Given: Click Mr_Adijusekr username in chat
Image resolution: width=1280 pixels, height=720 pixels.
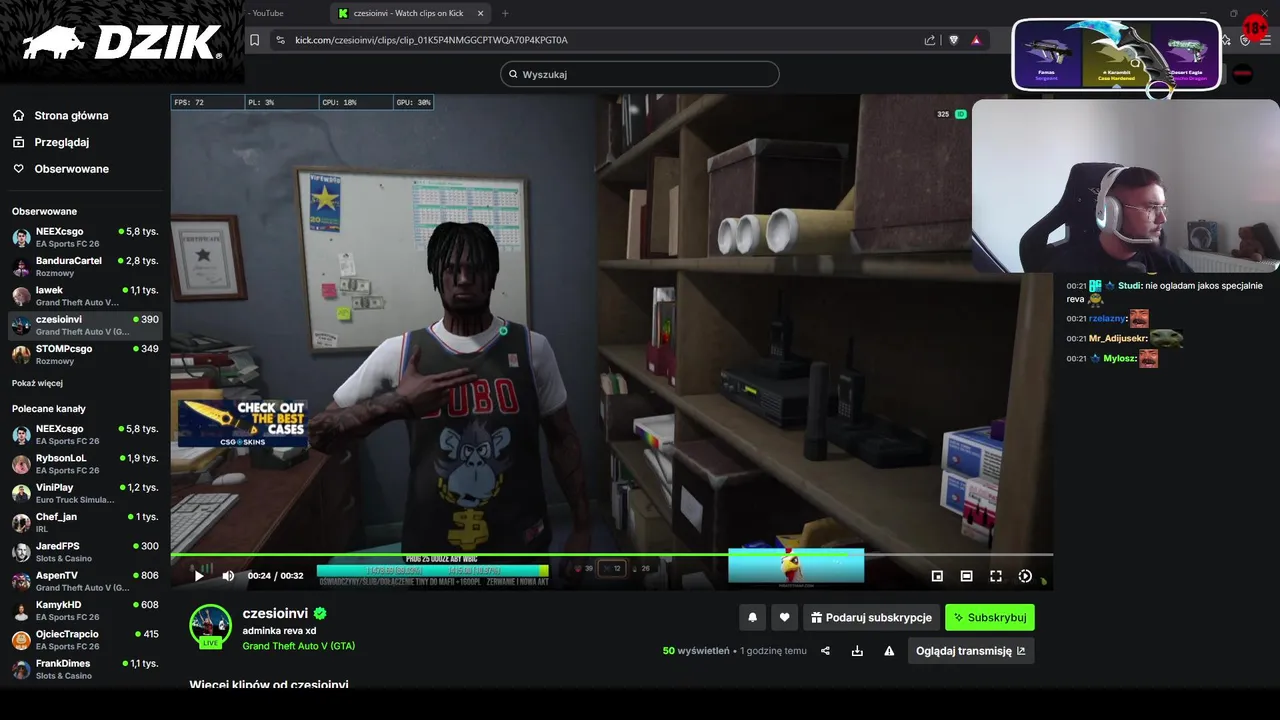Looking at the screenshot, I should (x=1118, y=339).
